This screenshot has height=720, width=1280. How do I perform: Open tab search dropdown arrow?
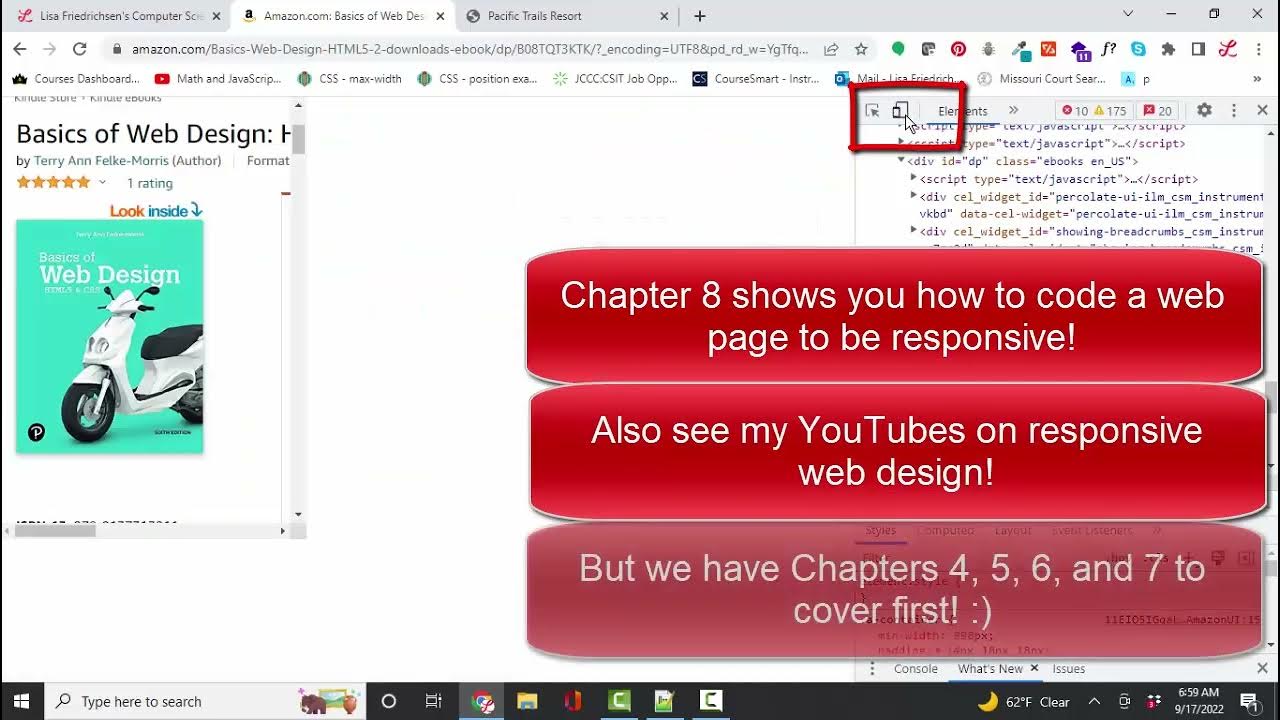click(1128, 14)
